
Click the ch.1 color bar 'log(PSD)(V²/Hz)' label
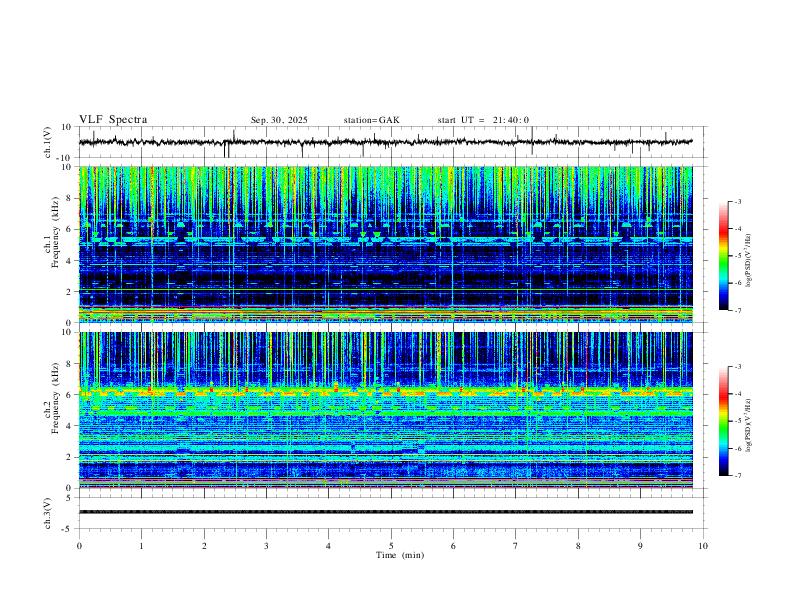[x=749, y=261]
